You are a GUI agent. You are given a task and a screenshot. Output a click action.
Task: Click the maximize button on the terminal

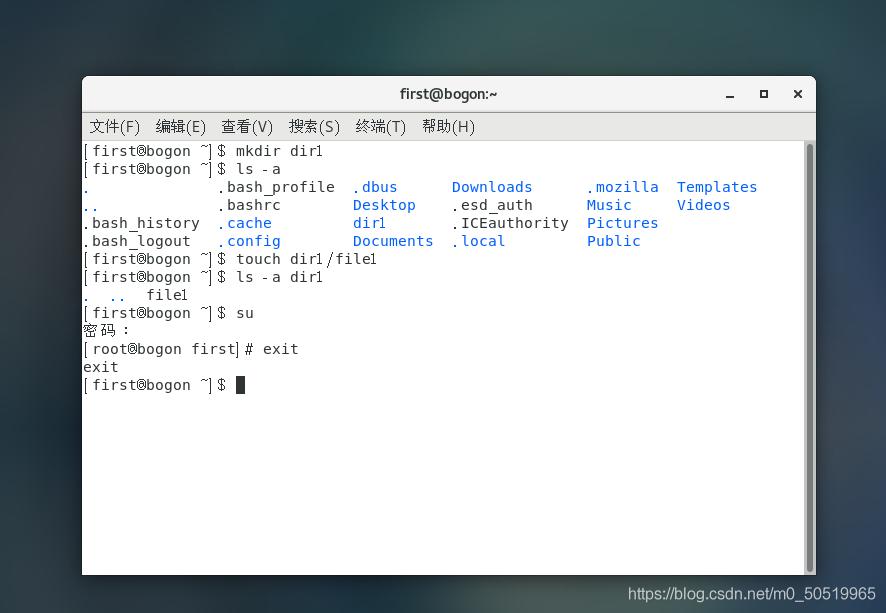(x=763, y=93)
